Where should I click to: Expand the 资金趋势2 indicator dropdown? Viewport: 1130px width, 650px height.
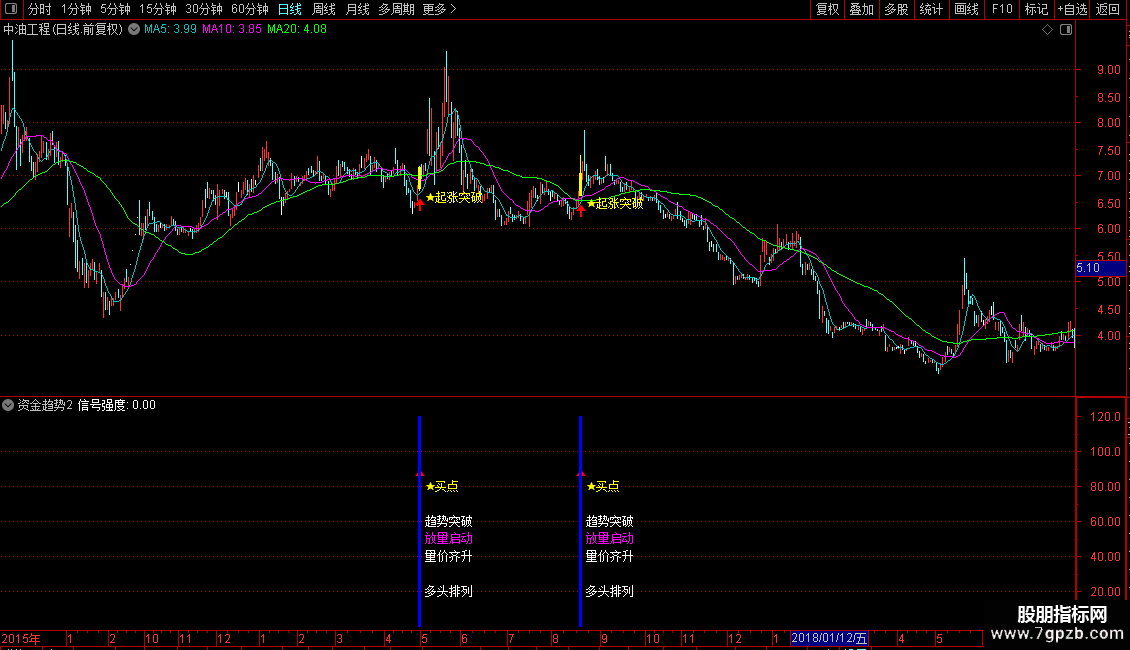pyautogui.click(x=8, y=405)
